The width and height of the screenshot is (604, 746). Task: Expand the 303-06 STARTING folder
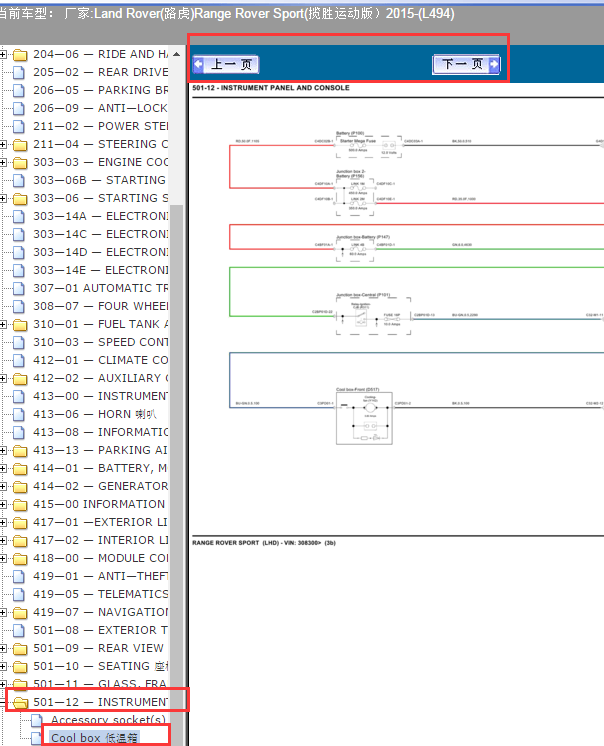click(x=3, y=198)
